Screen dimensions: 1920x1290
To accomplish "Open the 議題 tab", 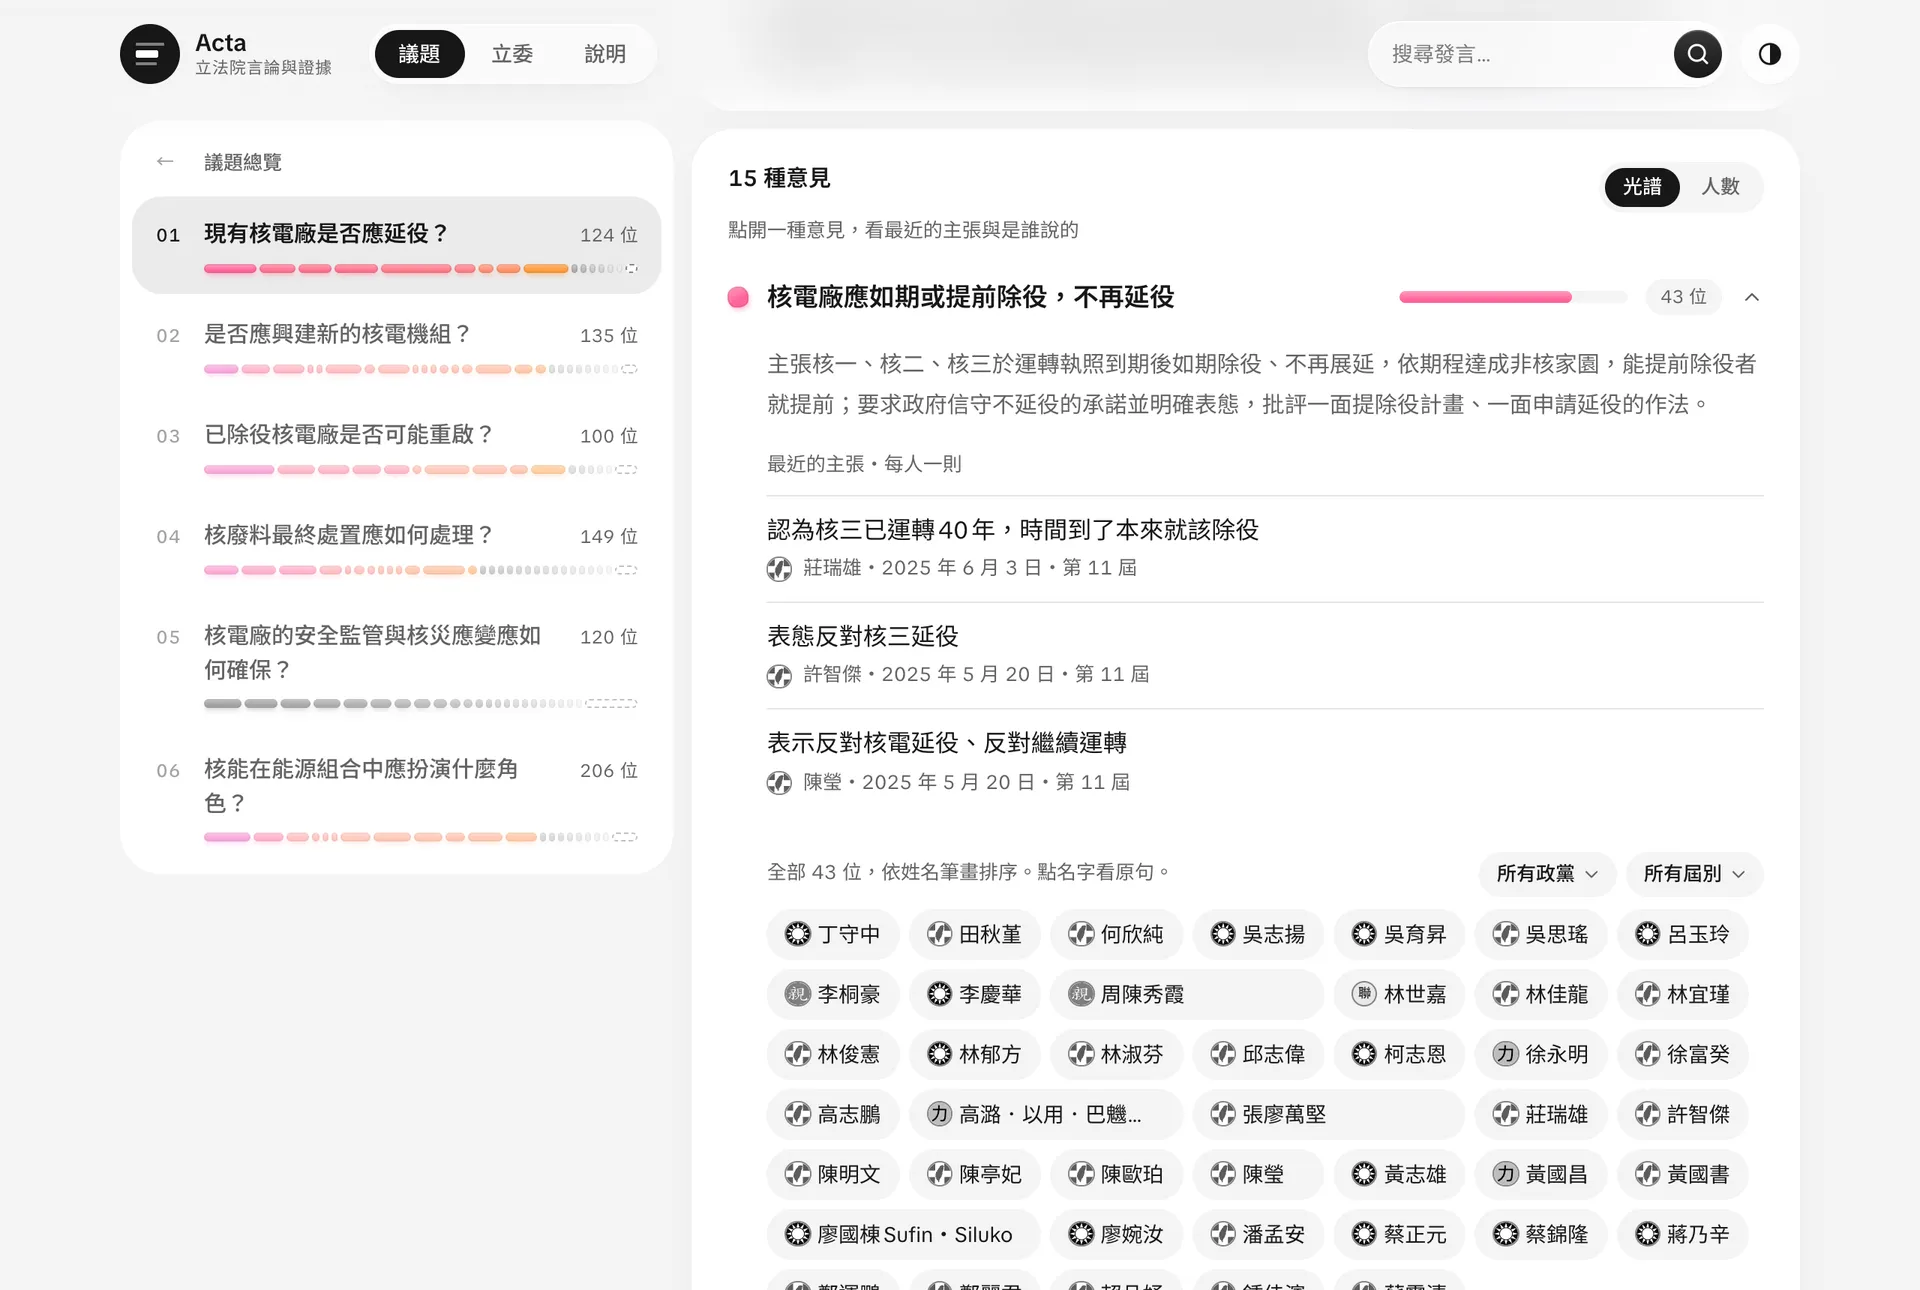I will click(419, 54).
